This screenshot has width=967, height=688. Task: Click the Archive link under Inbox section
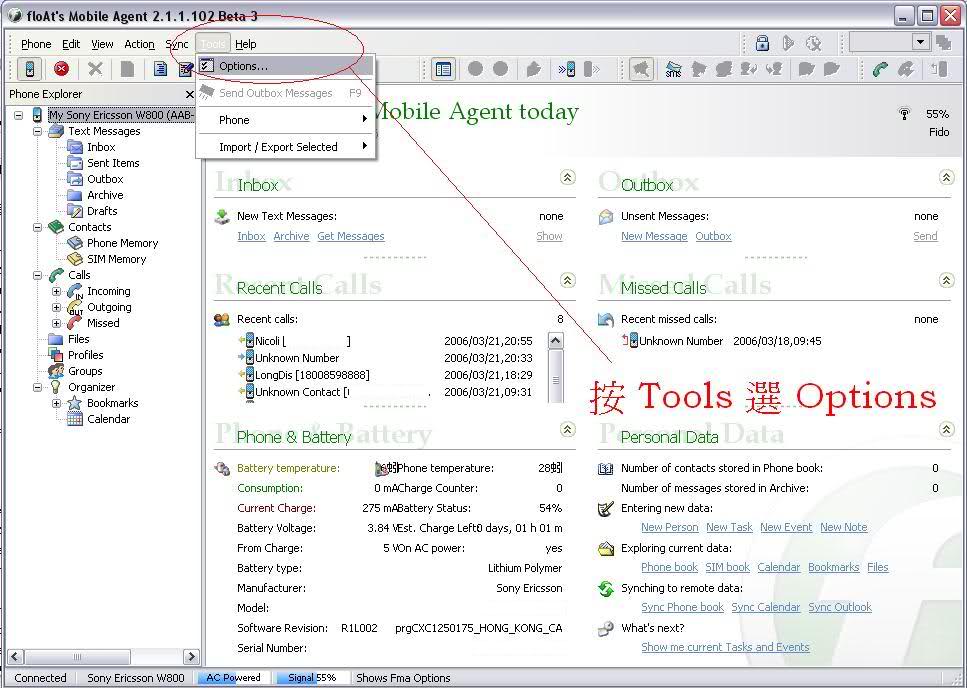[291, 236]
